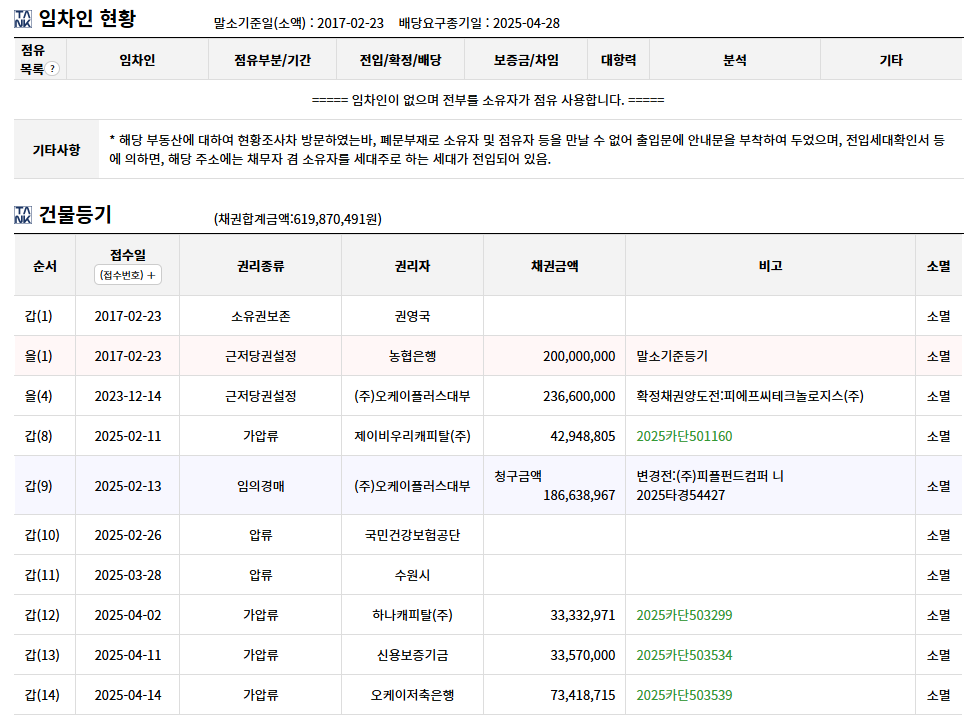This screenshot has width=976, height=724.
Task: Select the 보증금/차임 column header
Action: point(526,60)
